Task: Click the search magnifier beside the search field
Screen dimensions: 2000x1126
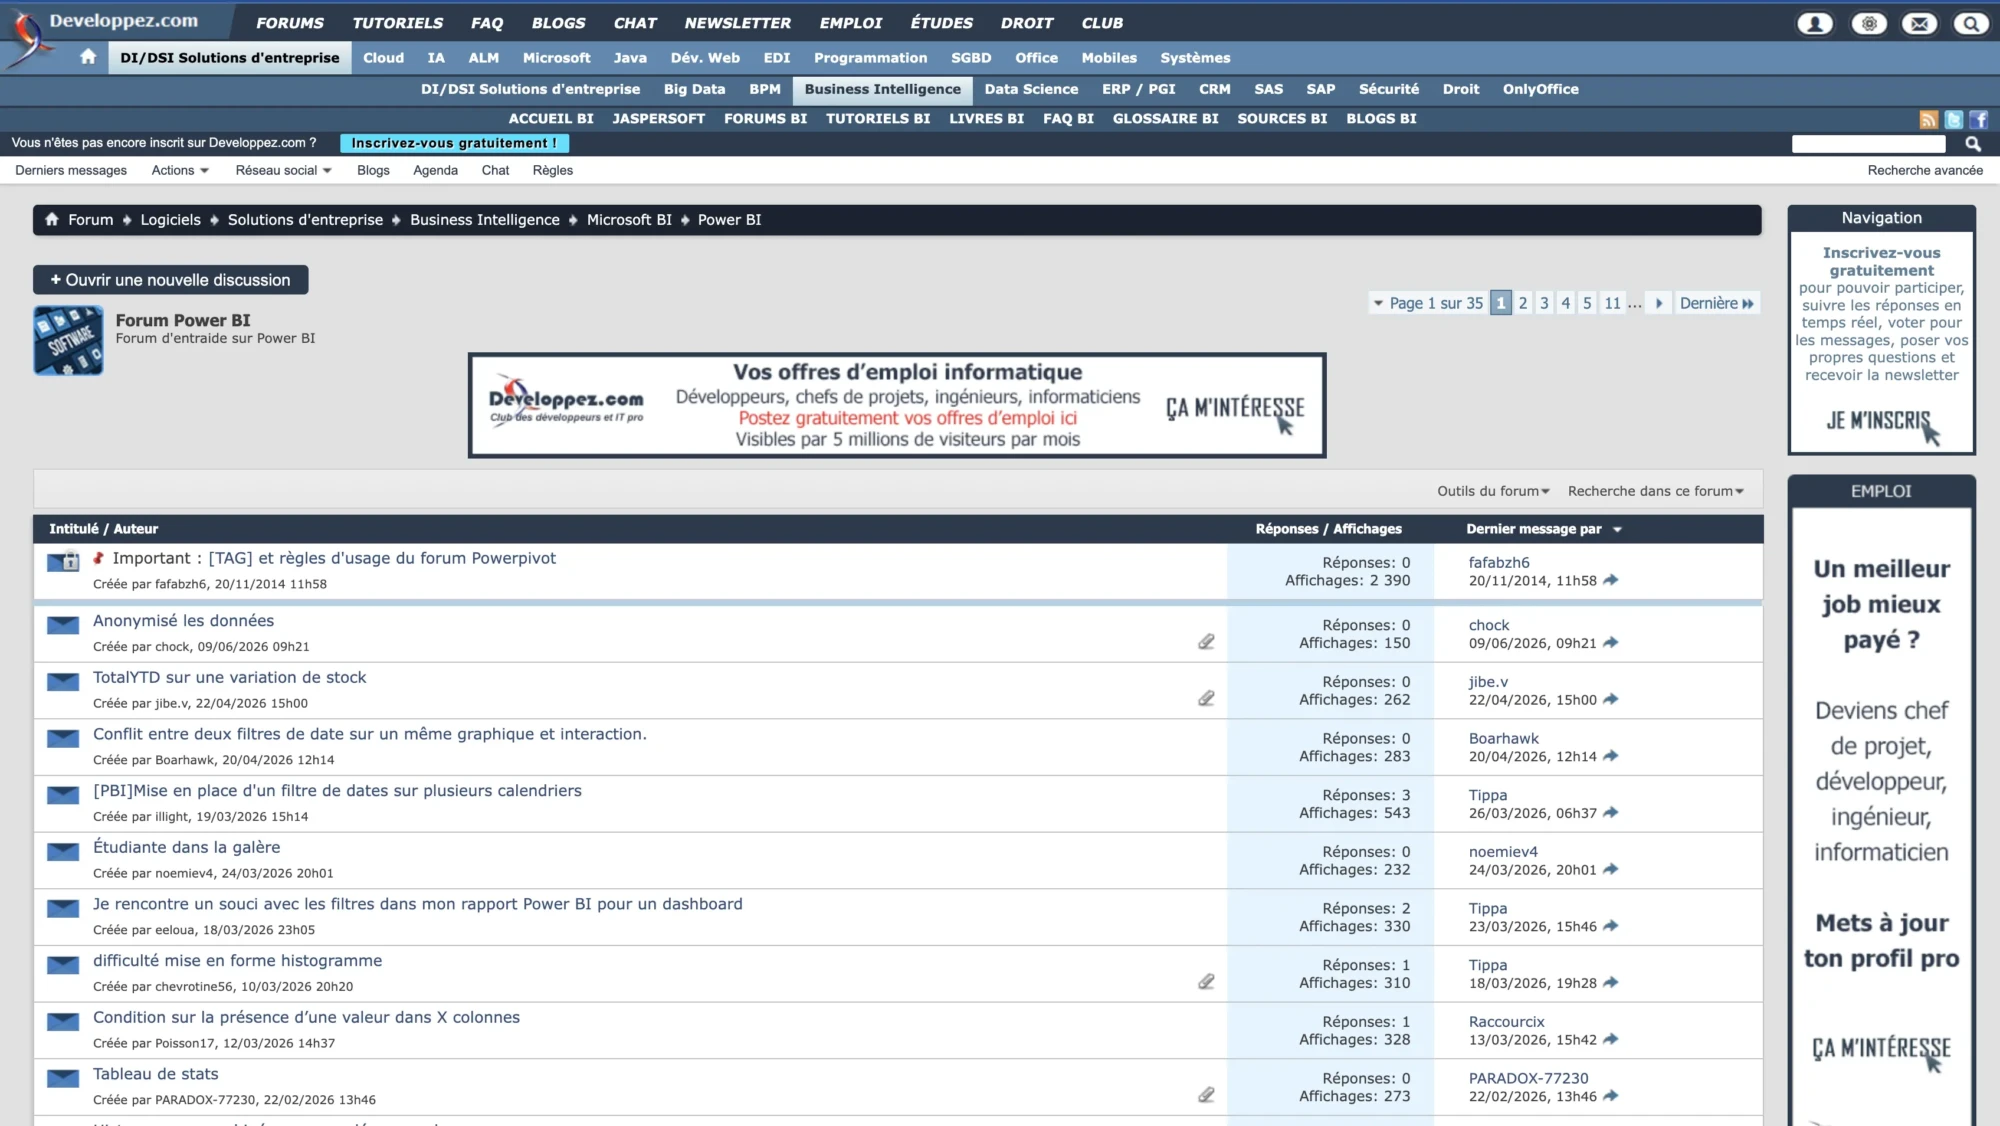Action: pos(1973,144)
